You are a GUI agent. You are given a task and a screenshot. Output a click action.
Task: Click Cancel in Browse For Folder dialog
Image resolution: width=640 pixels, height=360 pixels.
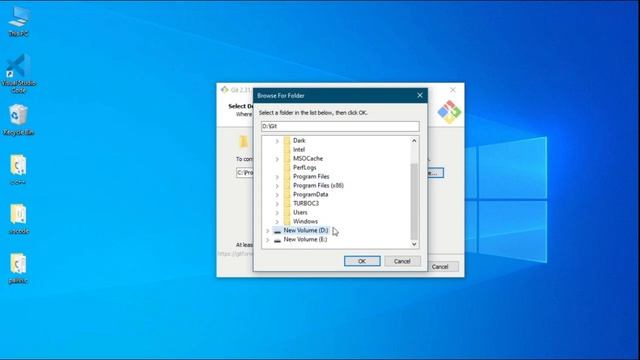click(402, 261)
